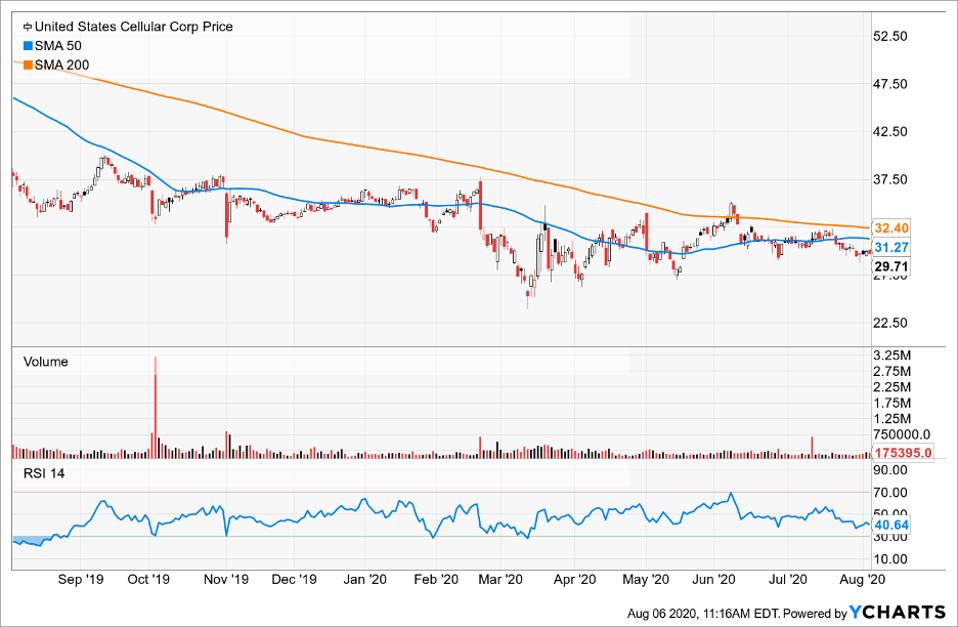Screen dimensions: 958x627
Task: Click the 52.50 price axis label
Action: (890, 37)
